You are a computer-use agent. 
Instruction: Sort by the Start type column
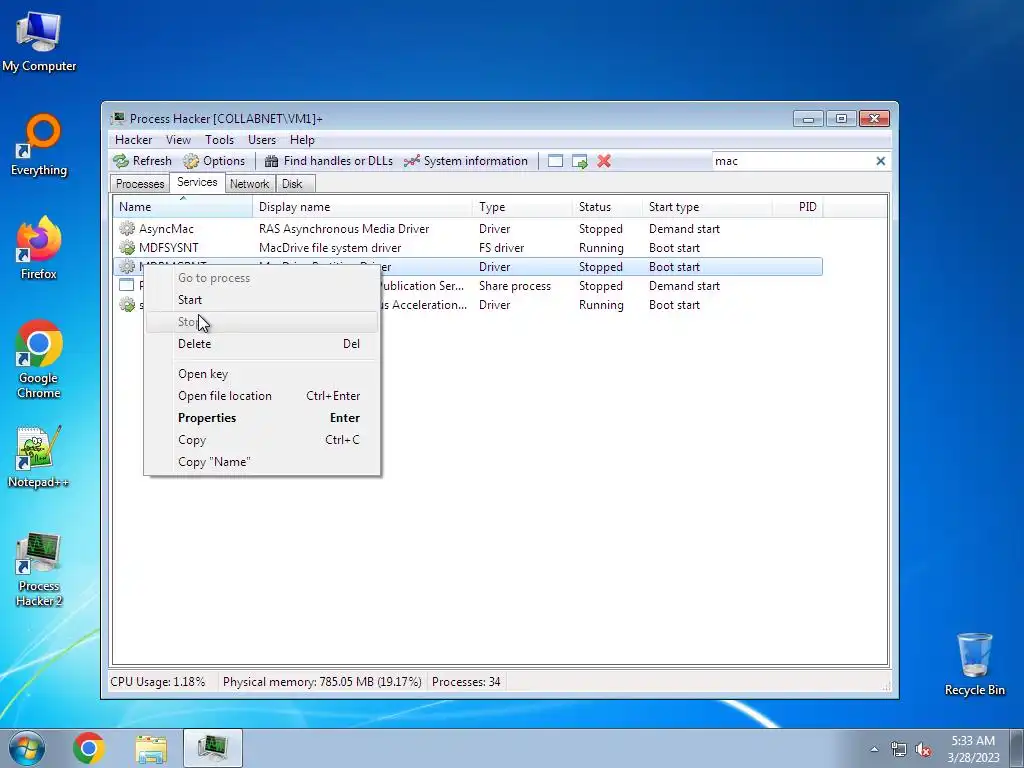[707, 206]
